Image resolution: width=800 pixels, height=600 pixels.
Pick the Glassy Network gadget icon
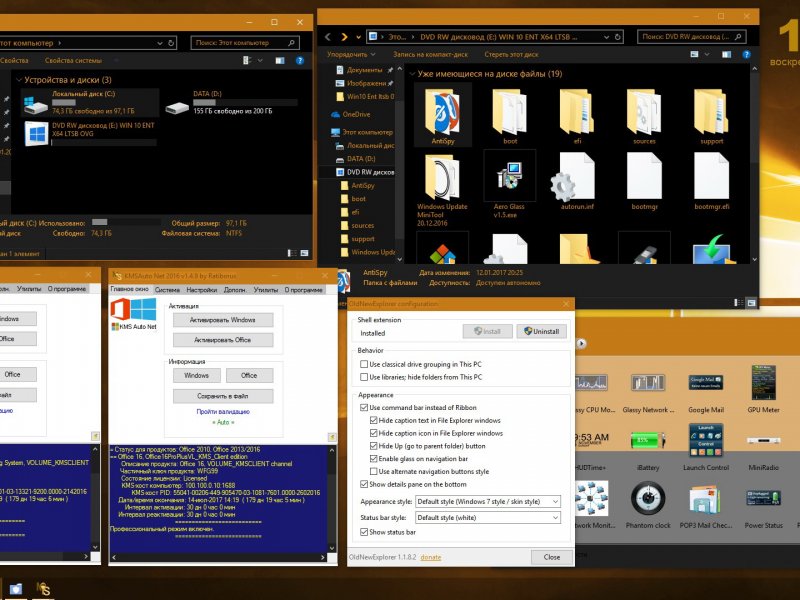(x=648, y=383)
